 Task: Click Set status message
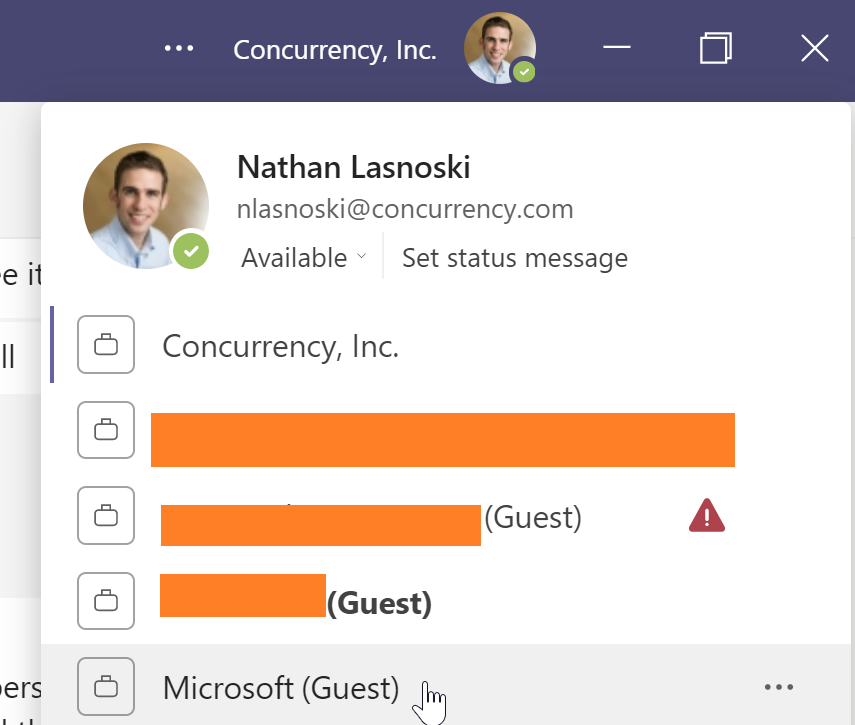pos(514,258)
